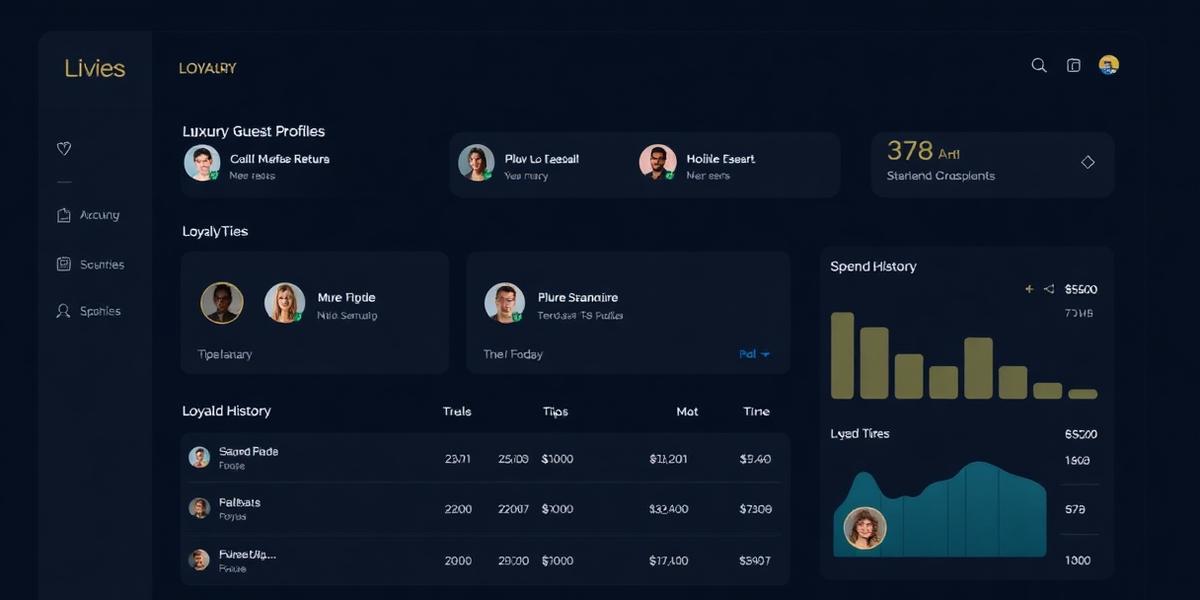Open Pluv Lo Feesall's avatar
Viewport: 1200px width, 600px height.
click(x=476, y=163)
